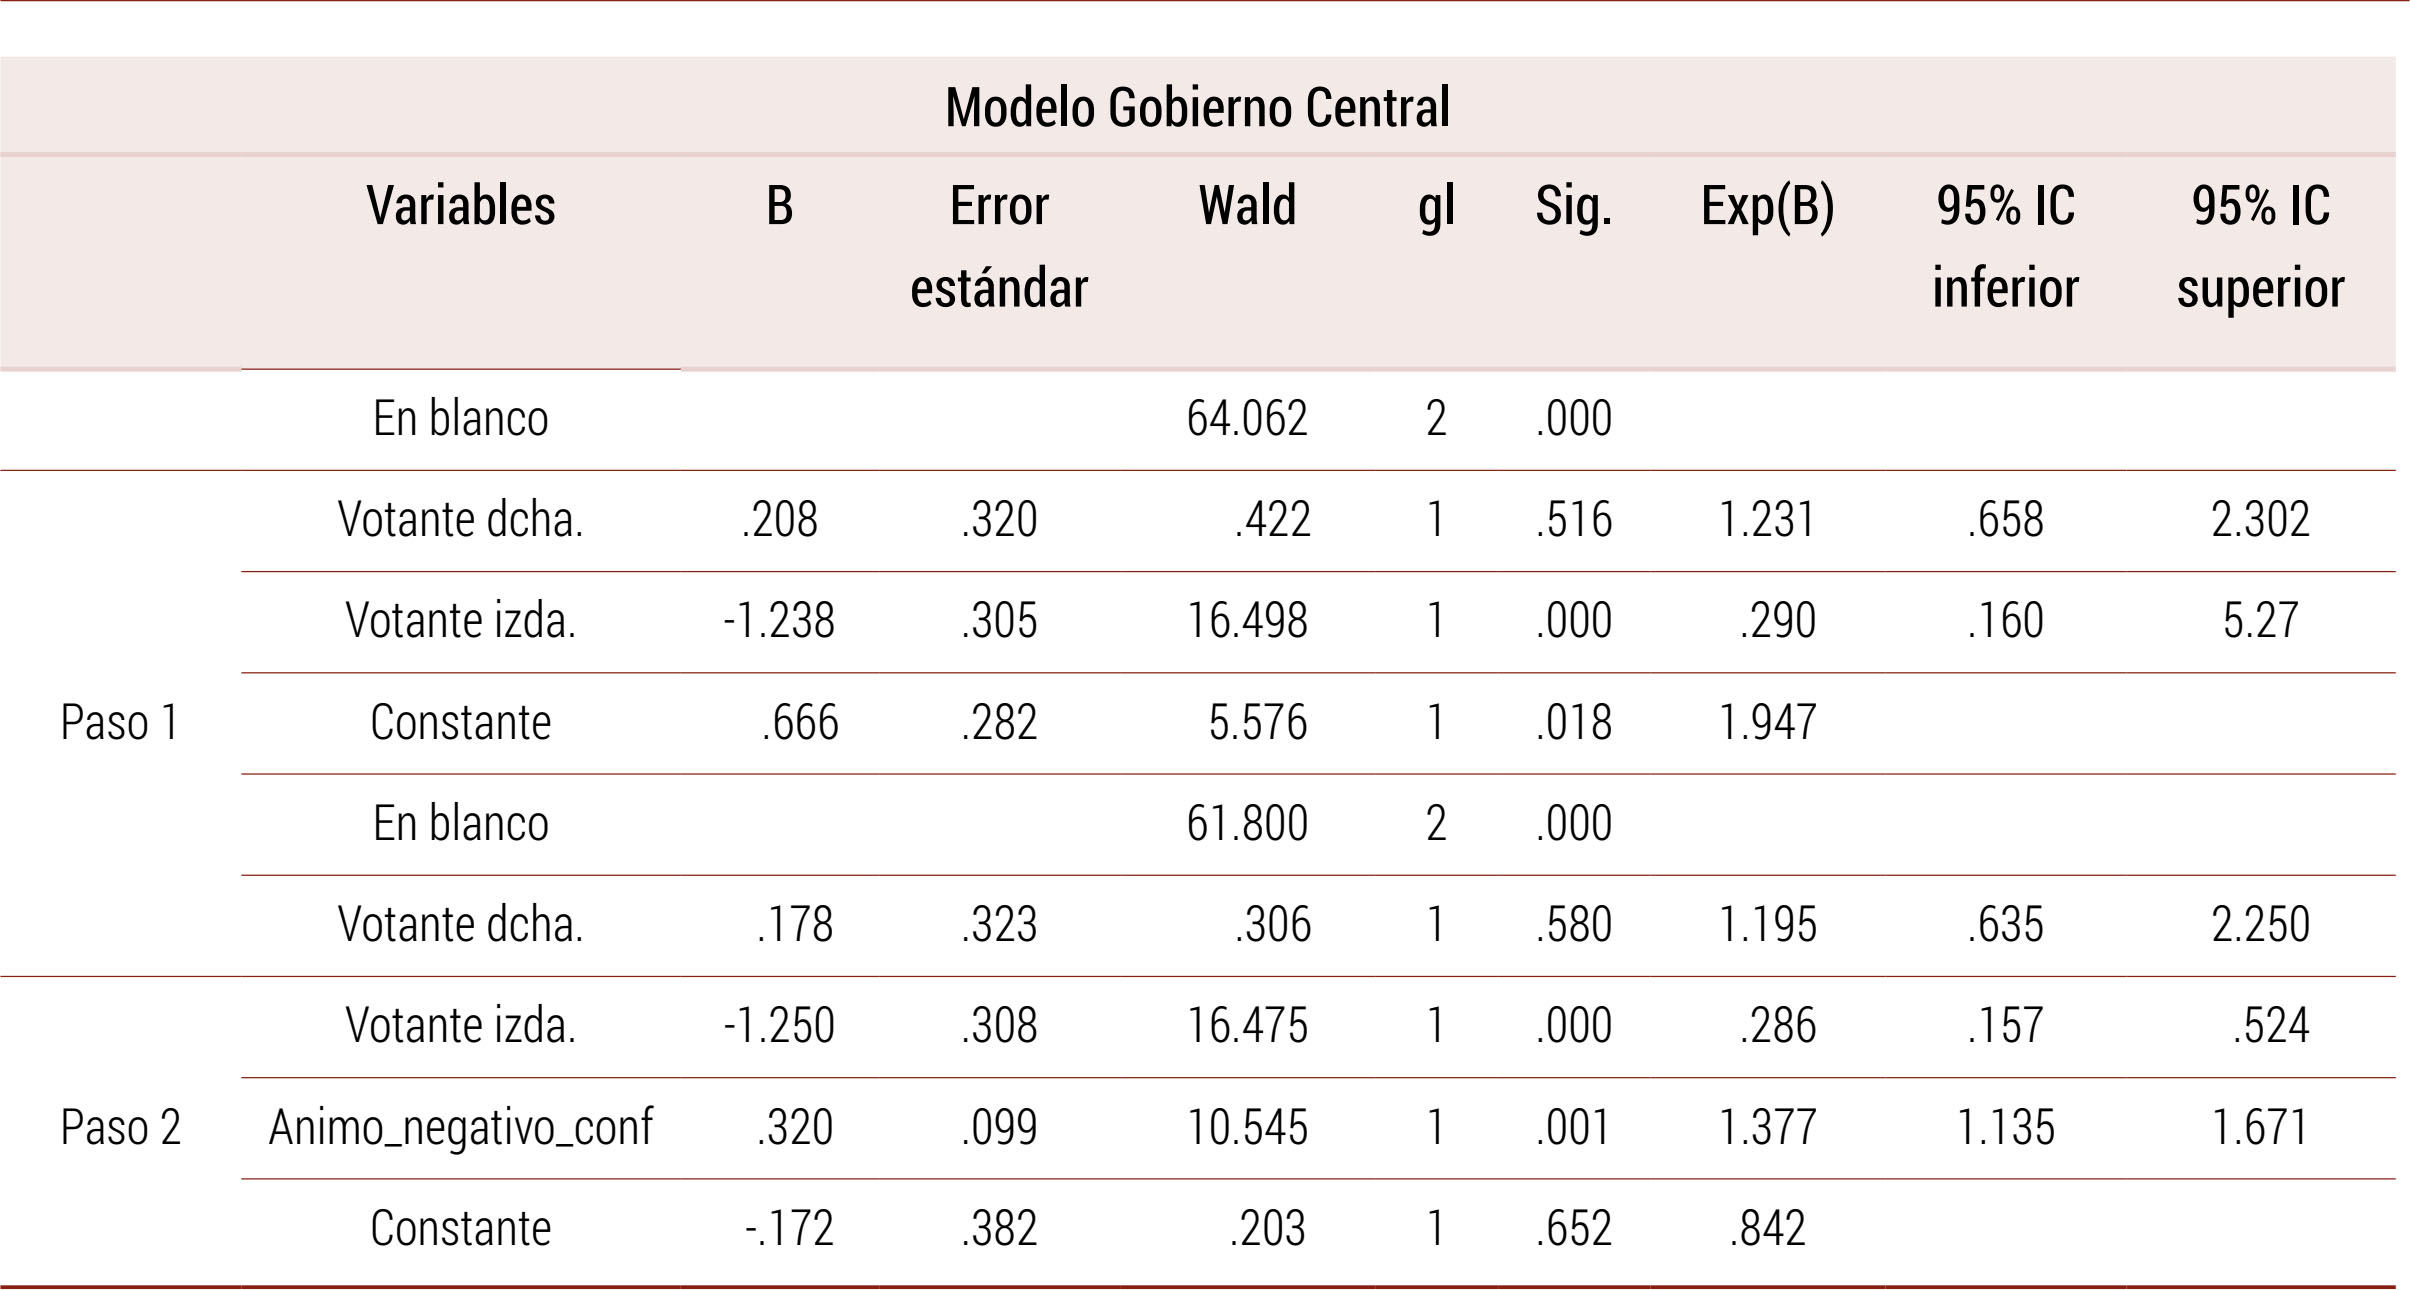Viewport: 2410px width, 1290px height.
Task: Click the B value -1.238
Action: click(x=779, y=620)
